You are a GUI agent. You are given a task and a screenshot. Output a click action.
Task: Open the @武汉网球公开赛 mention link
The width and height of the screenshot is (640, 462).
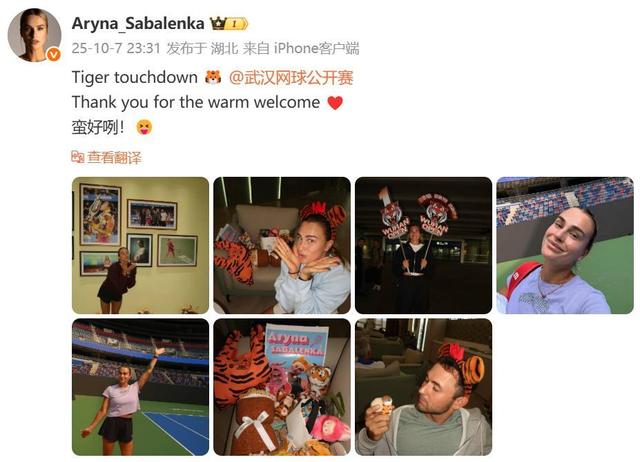[x=291, y=78]
